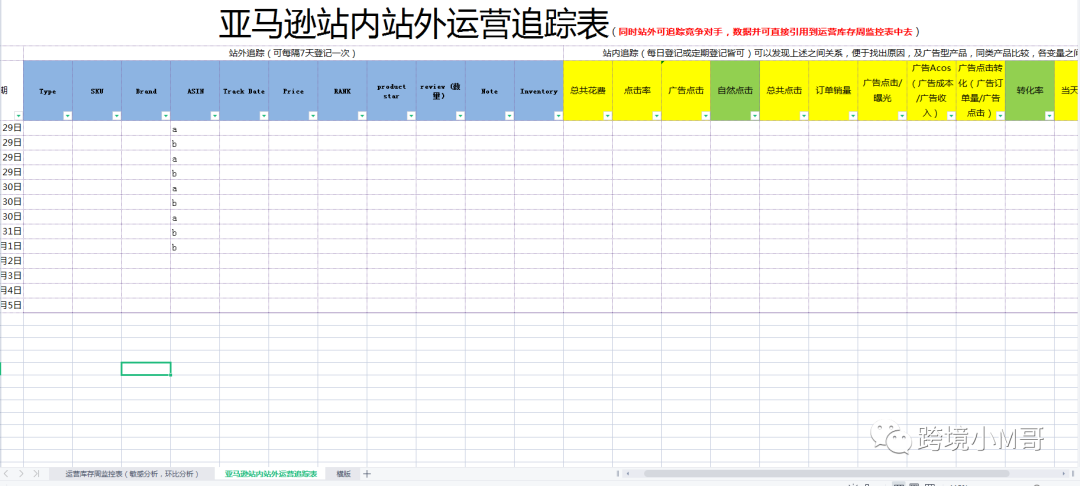
Task: Open the 广告点击/曝光 column filter arrow
Action: tap(901, 116)
